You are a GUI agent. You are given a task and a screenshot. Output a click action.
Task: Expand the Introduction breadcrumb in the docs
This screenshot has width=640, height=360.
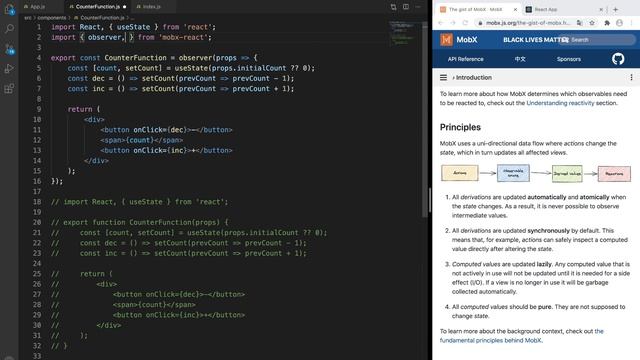[x=472, y=78]
